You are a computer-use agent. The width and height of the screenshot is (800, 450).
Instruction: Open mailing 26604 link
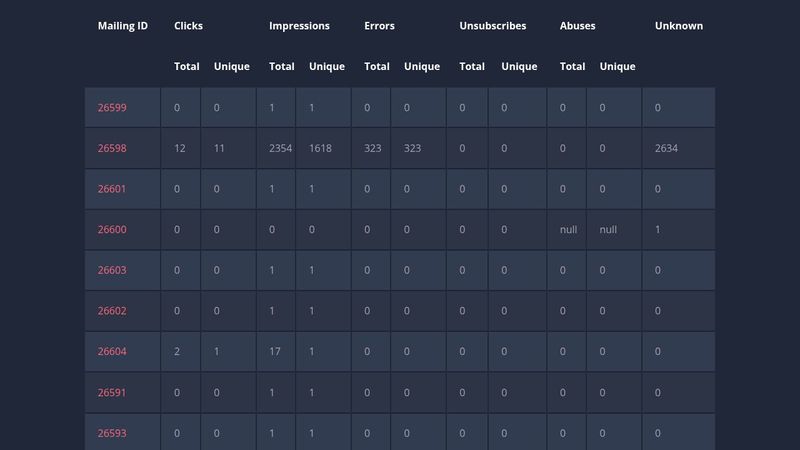[x=112, y=352]
